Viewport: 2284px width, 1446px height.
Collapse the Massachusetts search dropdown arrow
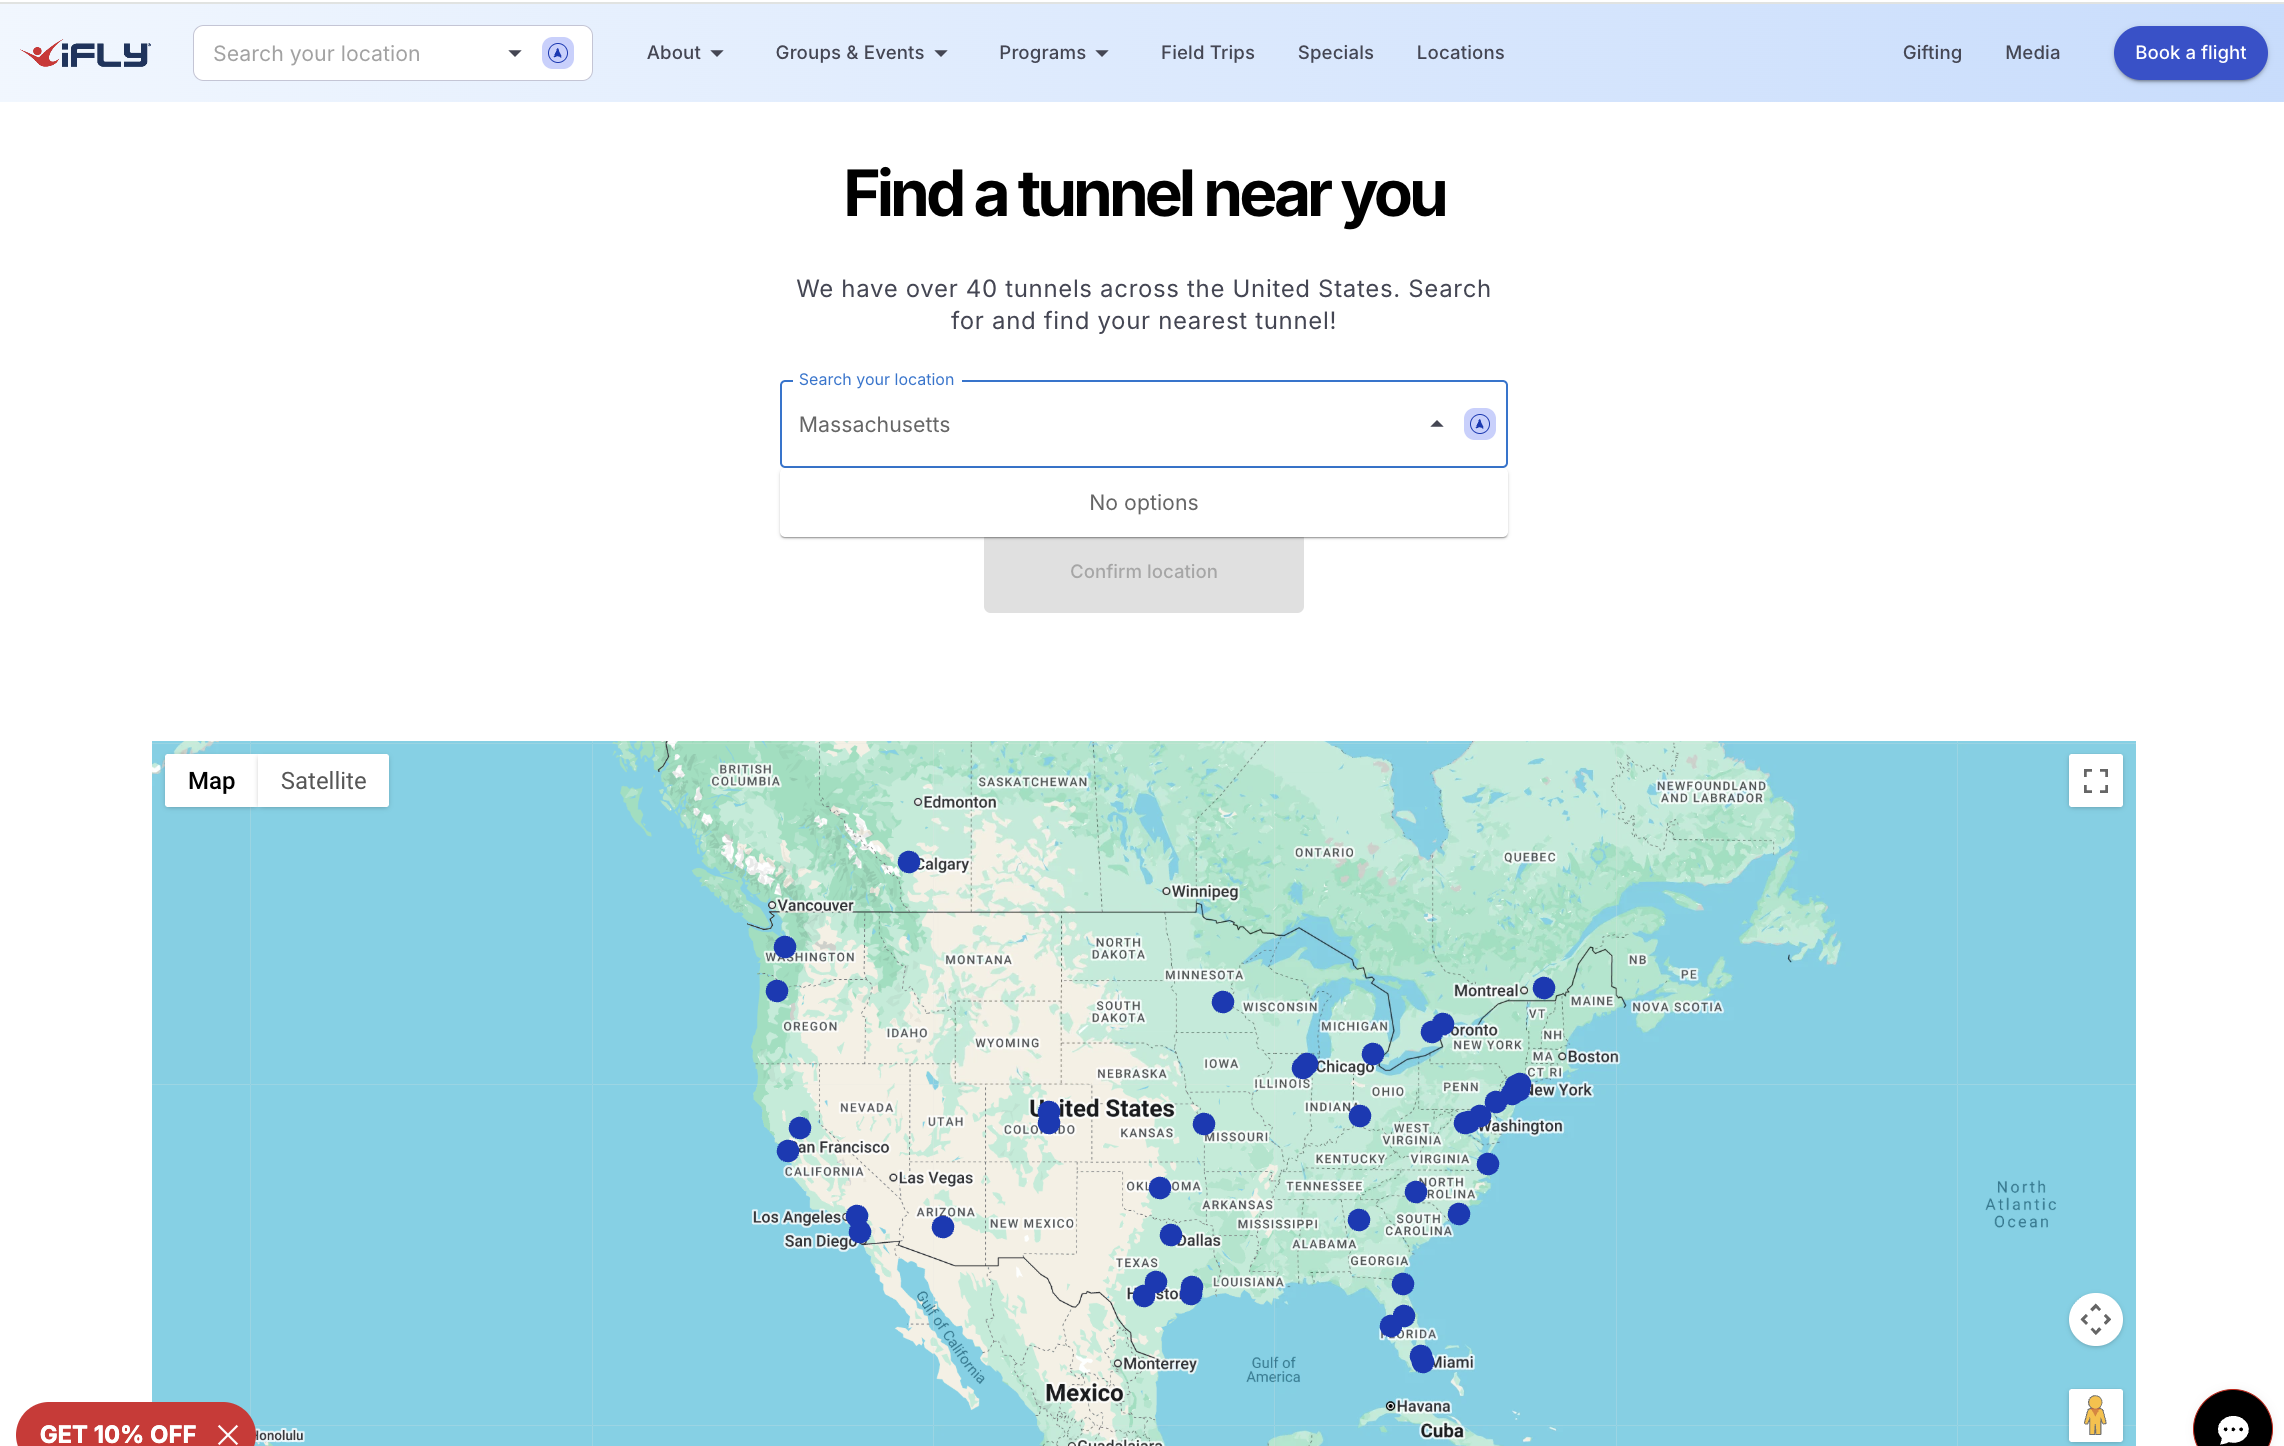pos(1436,424)
